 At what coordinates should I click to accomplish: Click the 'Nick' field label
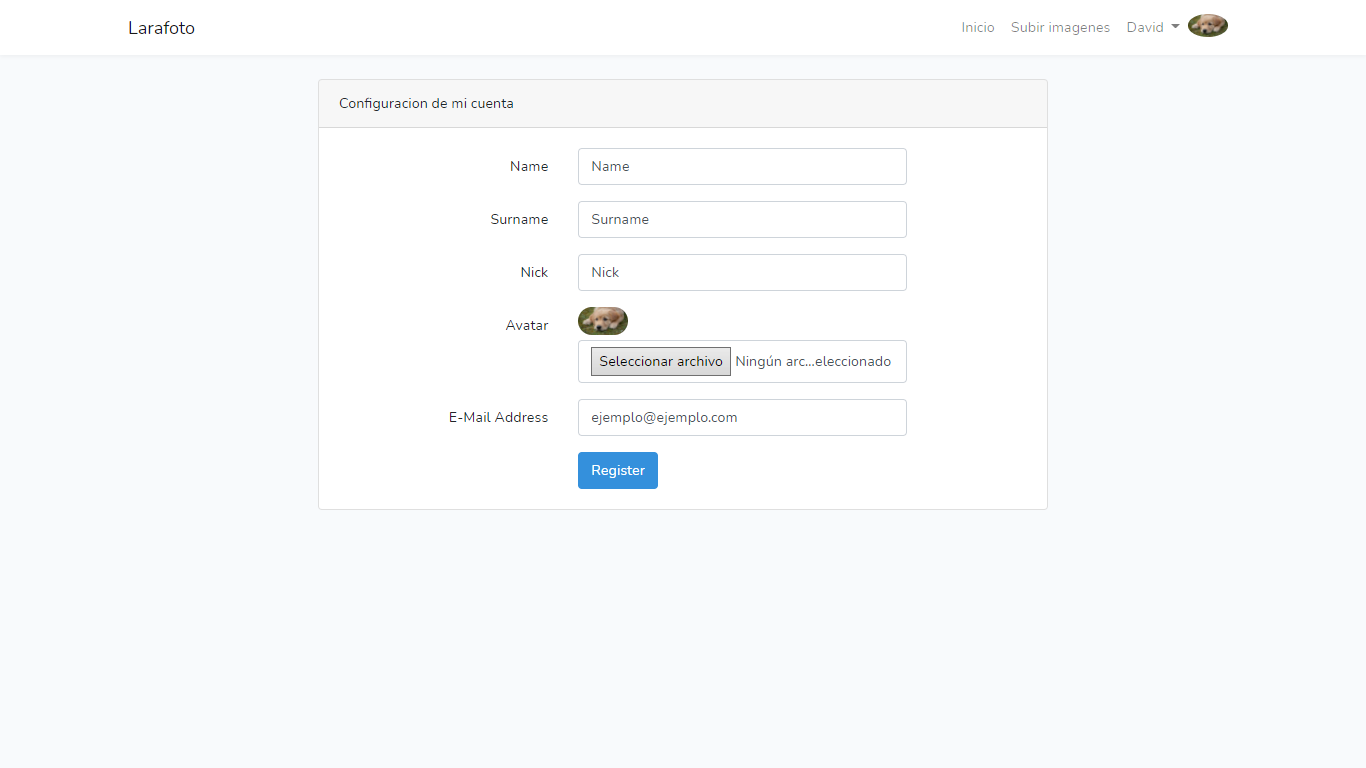coord(534,273)
